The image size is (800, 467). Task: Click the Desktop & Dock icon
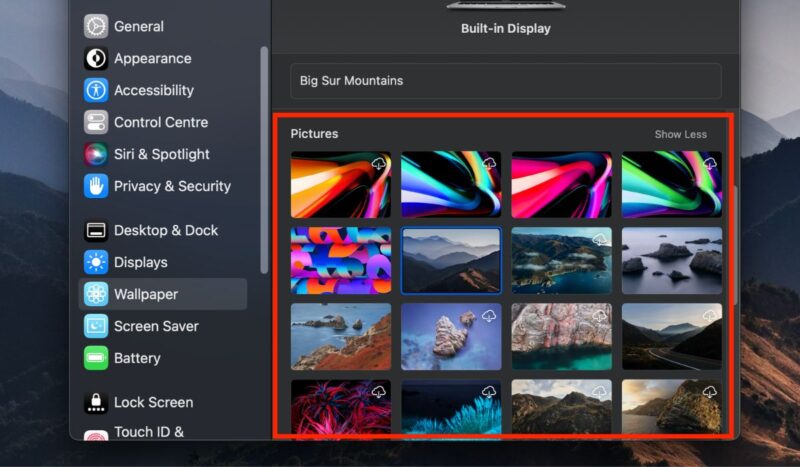96,231
